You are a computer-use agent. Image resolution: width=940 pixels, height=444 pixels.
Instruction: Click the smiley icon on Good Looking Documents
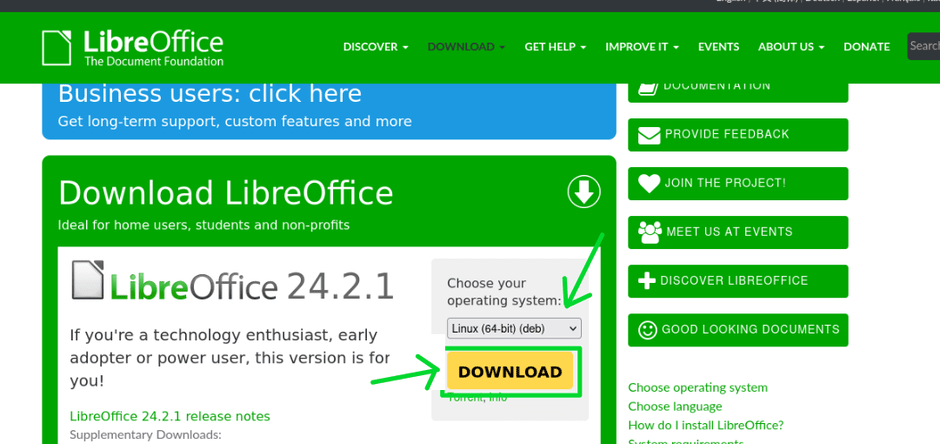(647, 330)
